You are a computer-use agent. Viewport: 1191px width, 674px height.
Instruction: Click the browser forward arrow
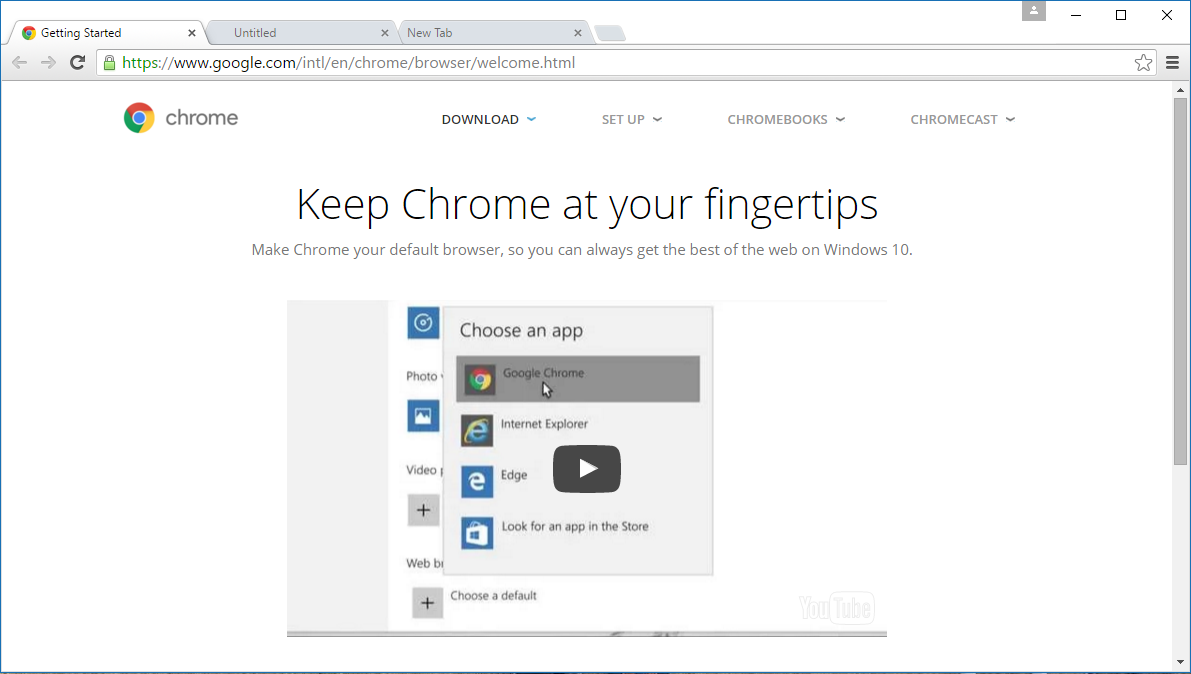48,62
